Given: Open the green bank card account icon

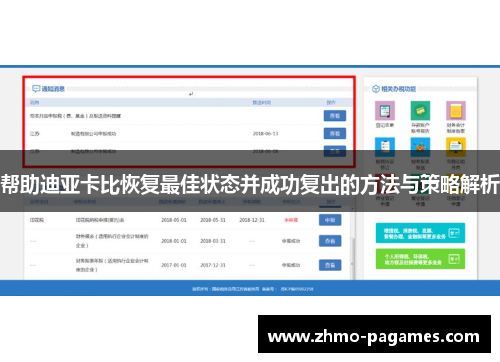Looking at the screenshot, I should [420, 111].
